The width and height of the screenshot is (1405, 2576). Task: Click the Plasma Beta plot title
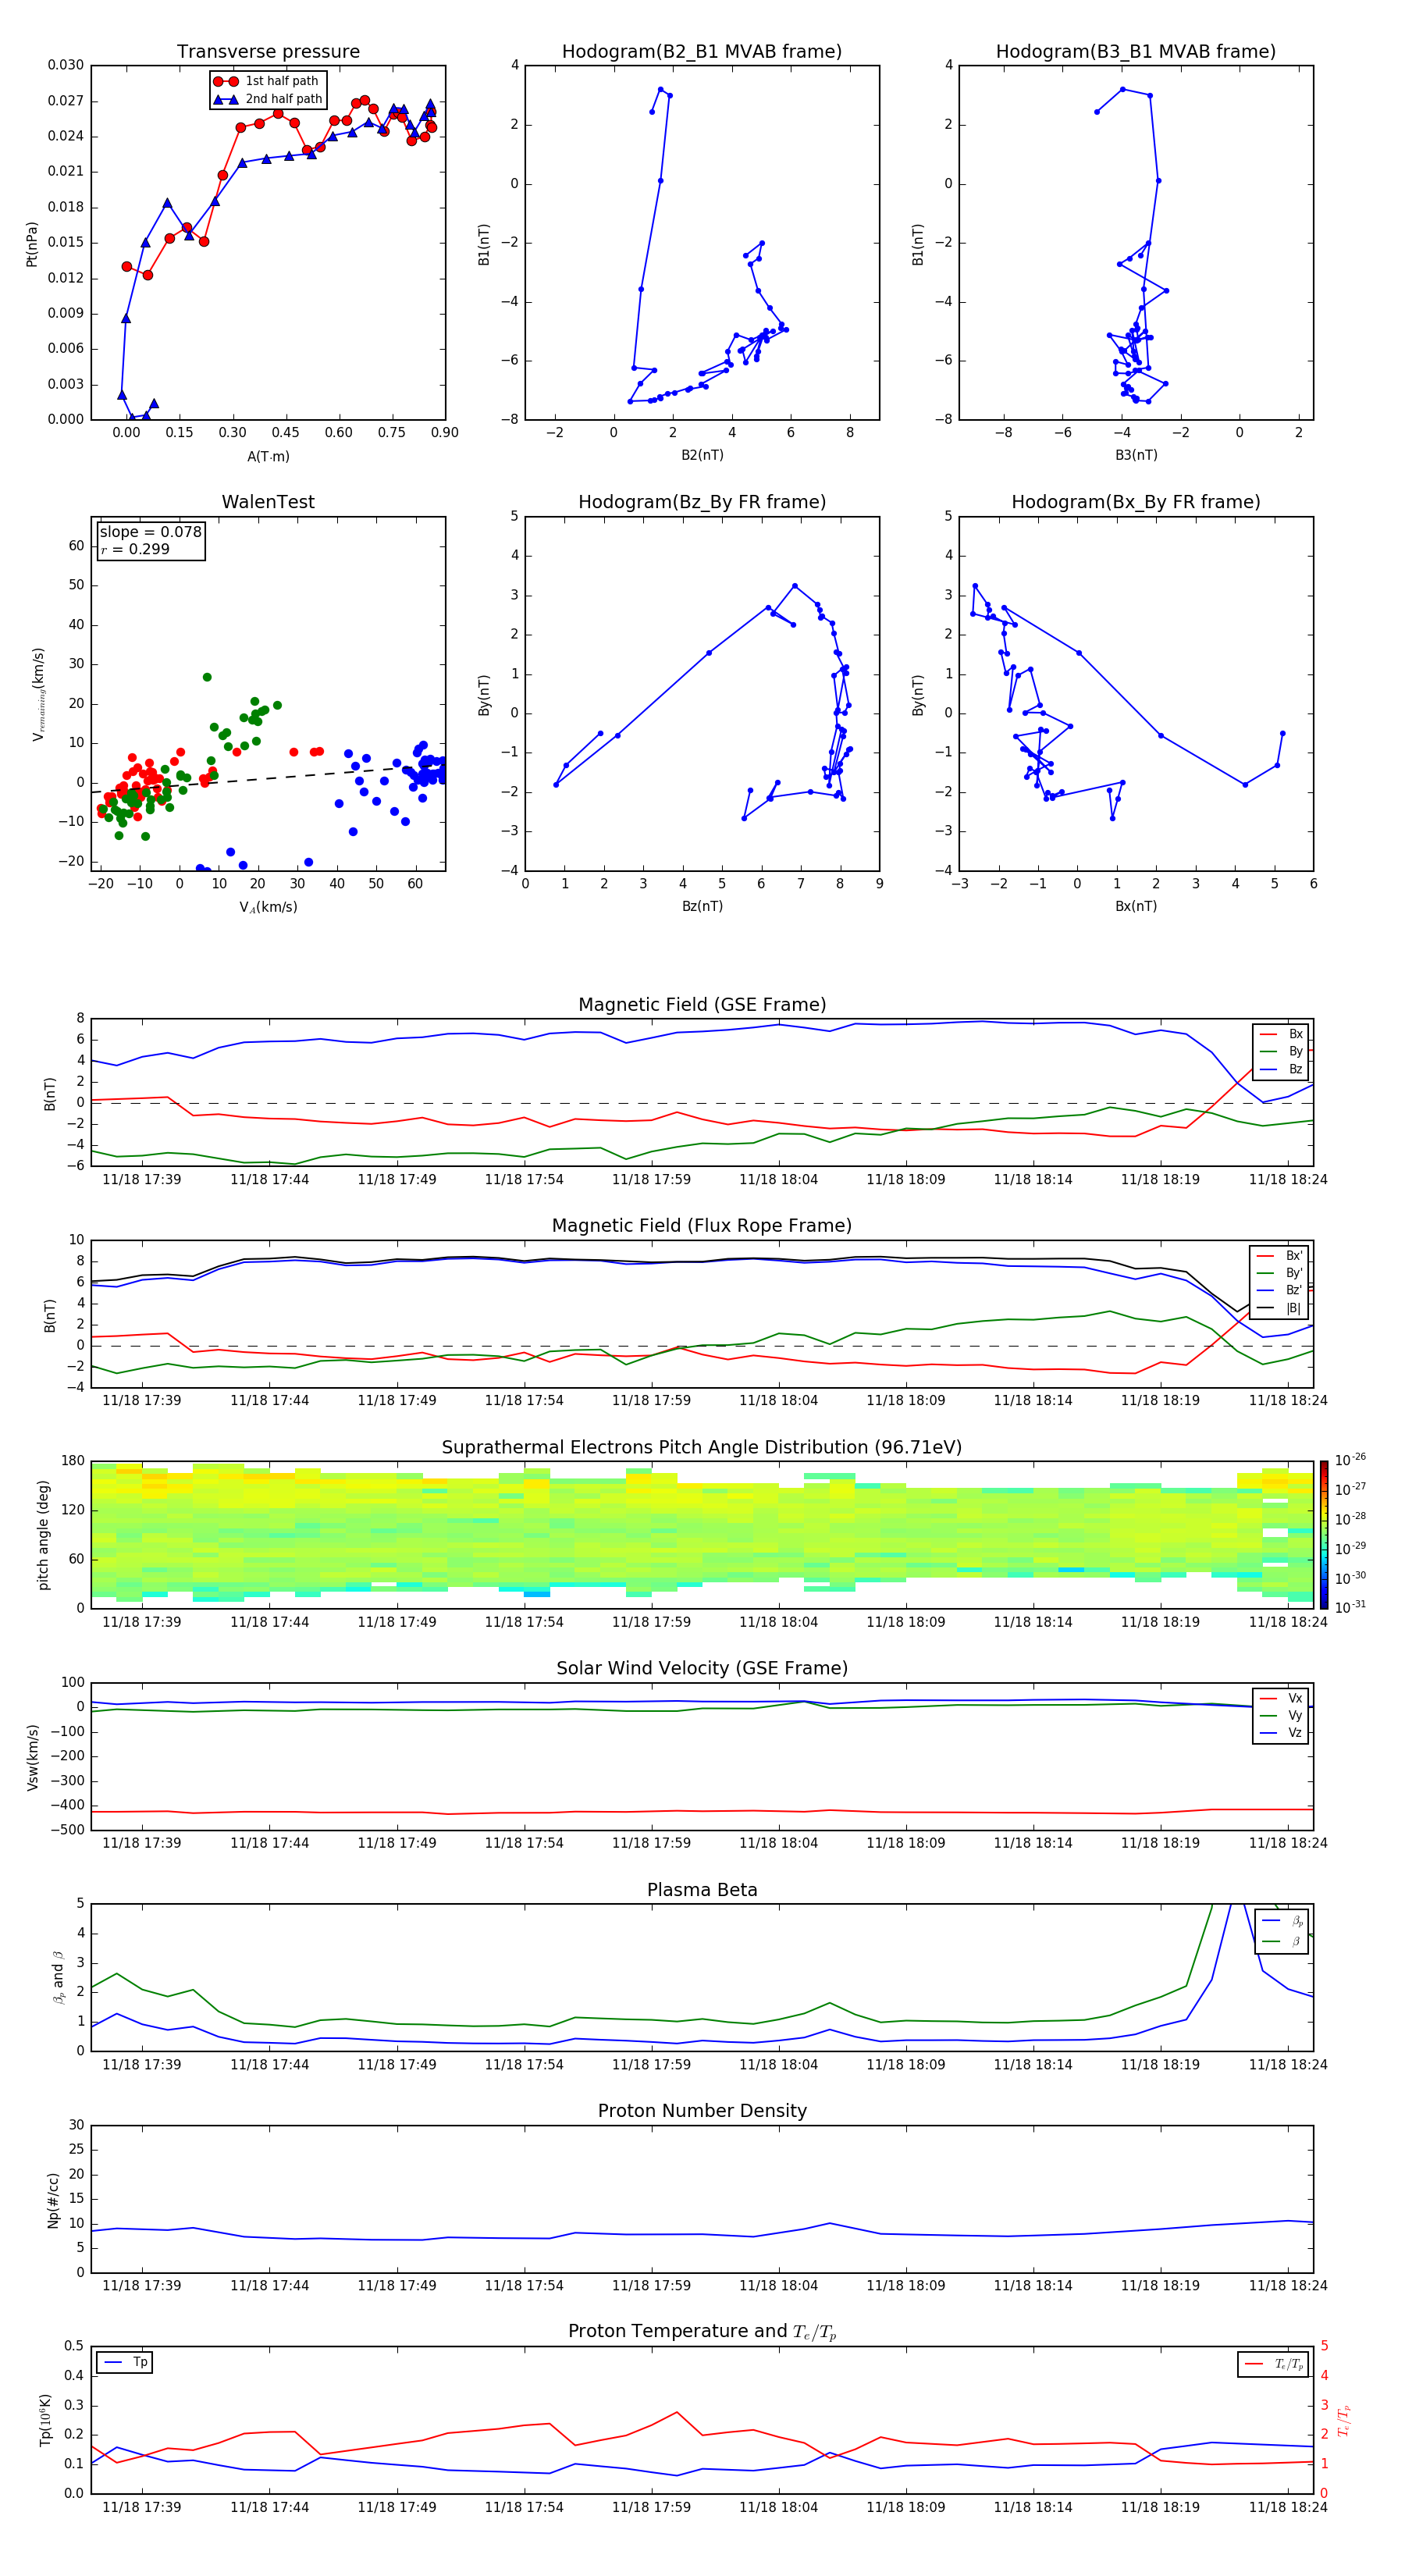pos(702,1890)
